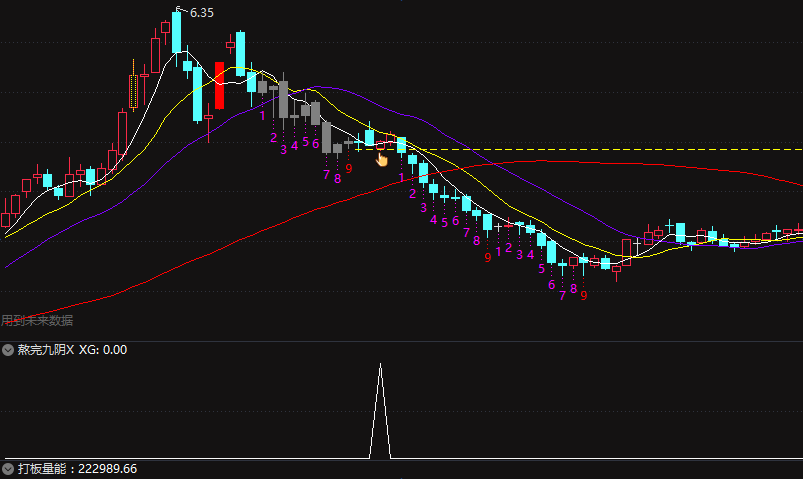This screenshot has height=479, width=803.
Task: Select the orange dotted-outline candlestick
Action: pyautogui.click(x=134, y=88)
